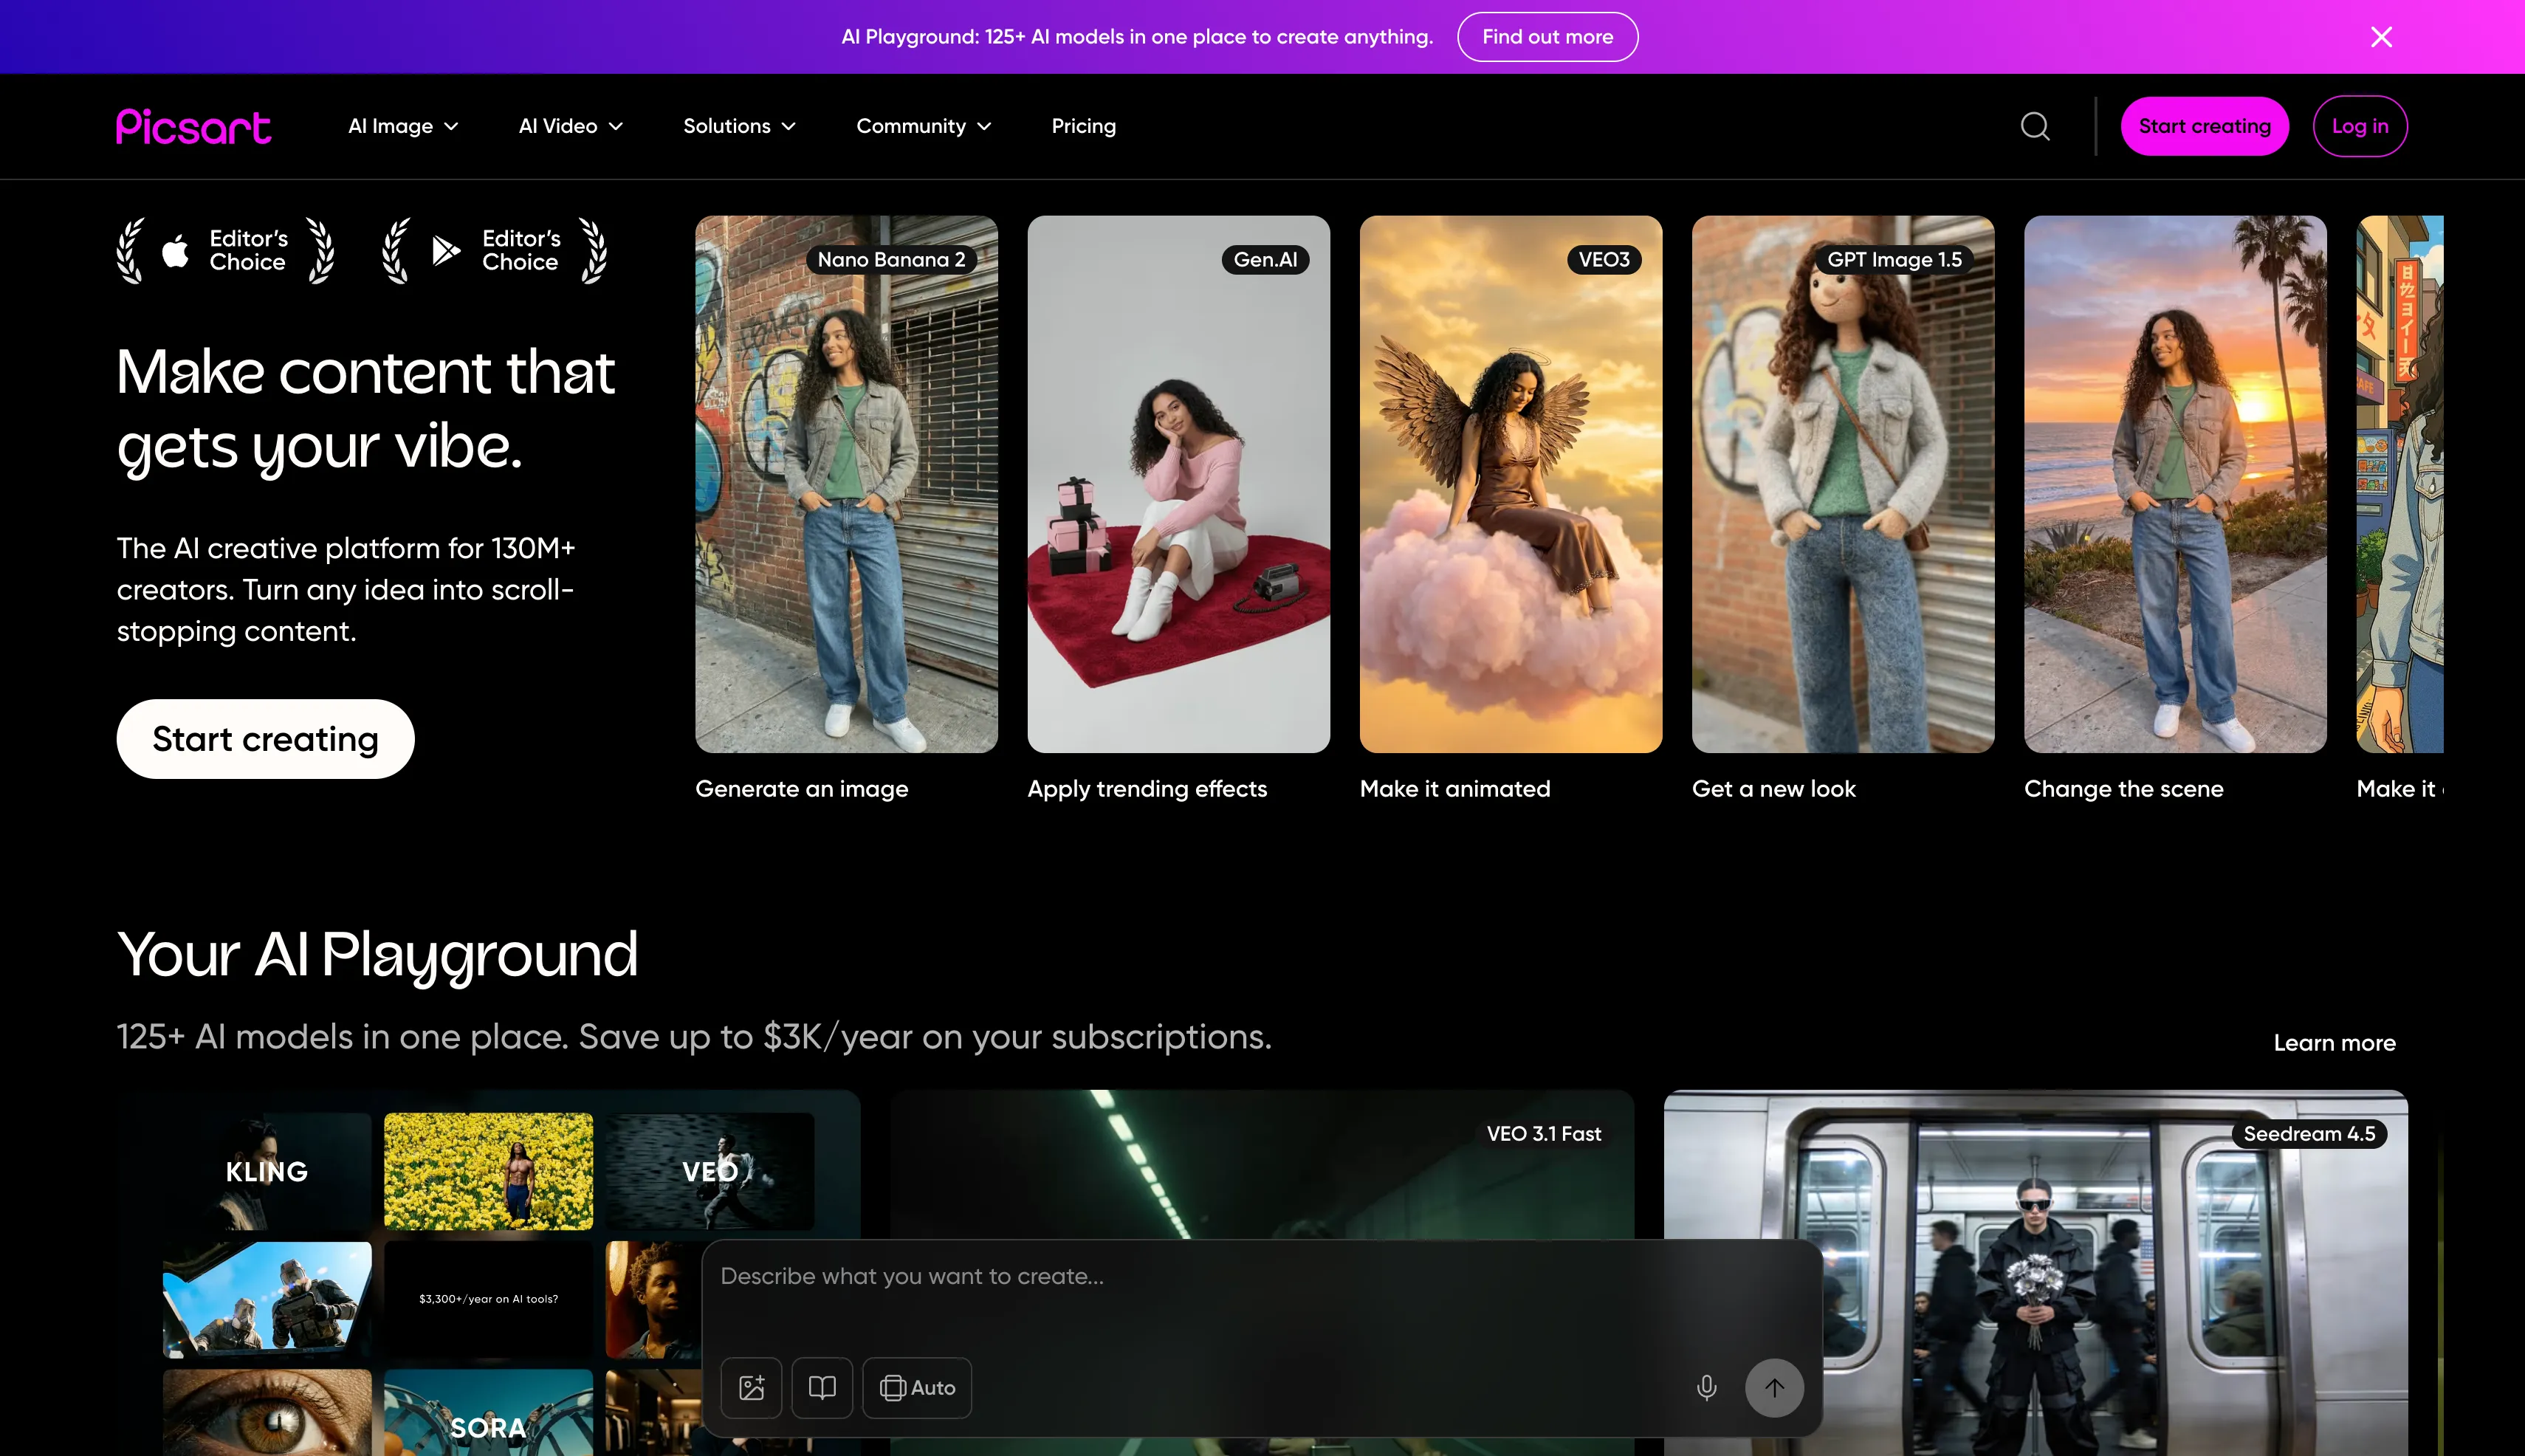Go to the Pricing page
Viewport: 2525px width, 1456px height.
(1083, 126)
